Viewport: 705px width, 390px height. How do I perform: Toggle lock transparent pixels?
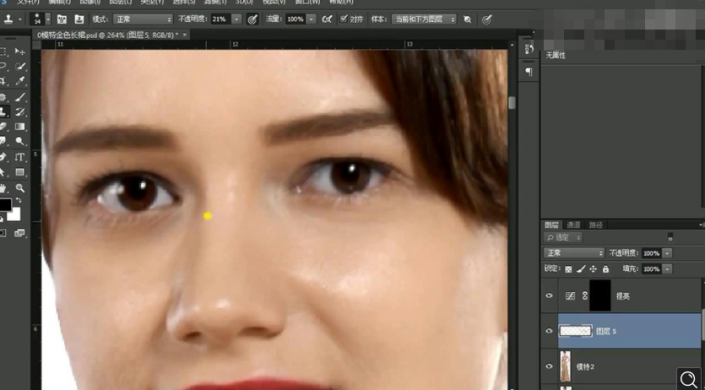(x=568, y=269)
